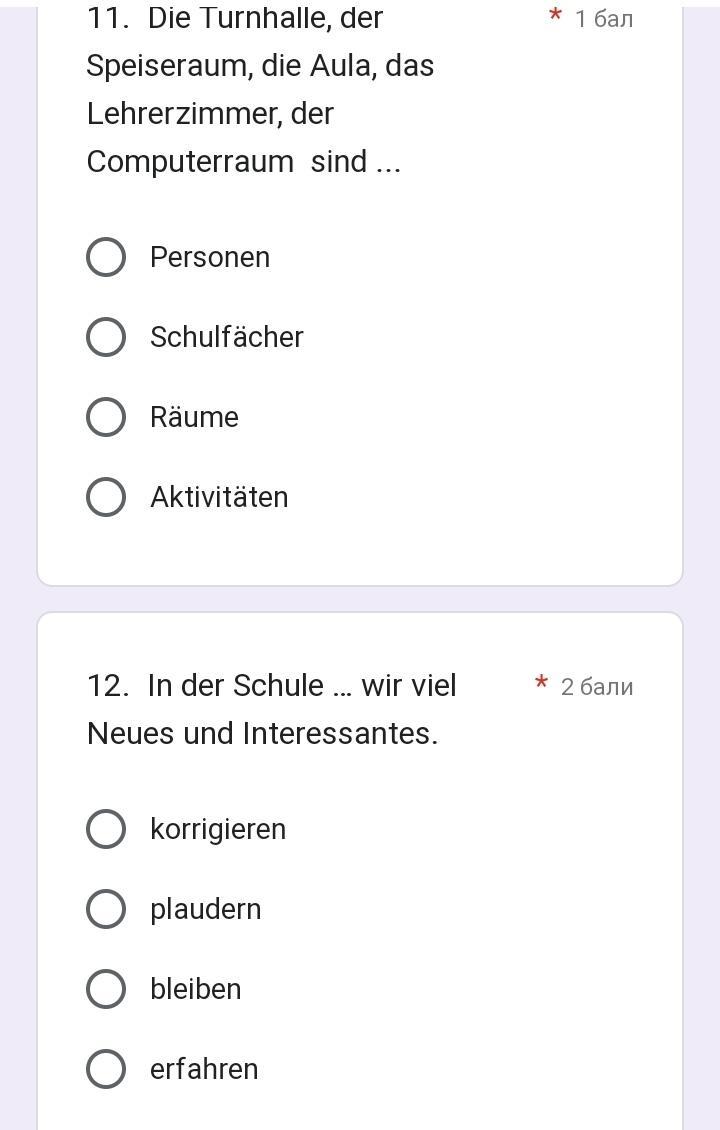720x1130 pixels.
Task: Pick the 'Aktivitäten' radio circle
Action: pos(106,497)
